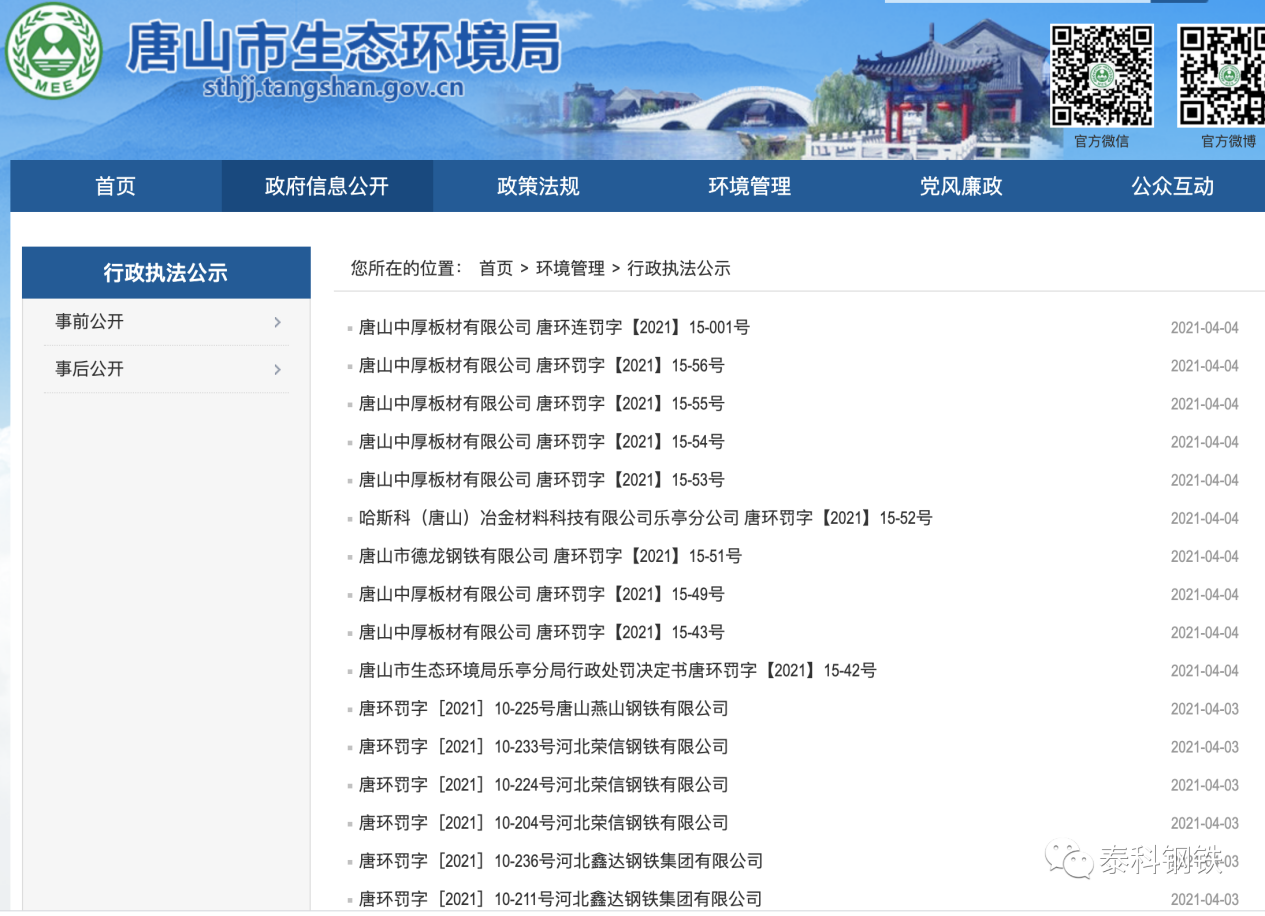Go to 政策法规 in the navigation bar
Viewport: 1265px width, 916px height.
pos(538,186)
